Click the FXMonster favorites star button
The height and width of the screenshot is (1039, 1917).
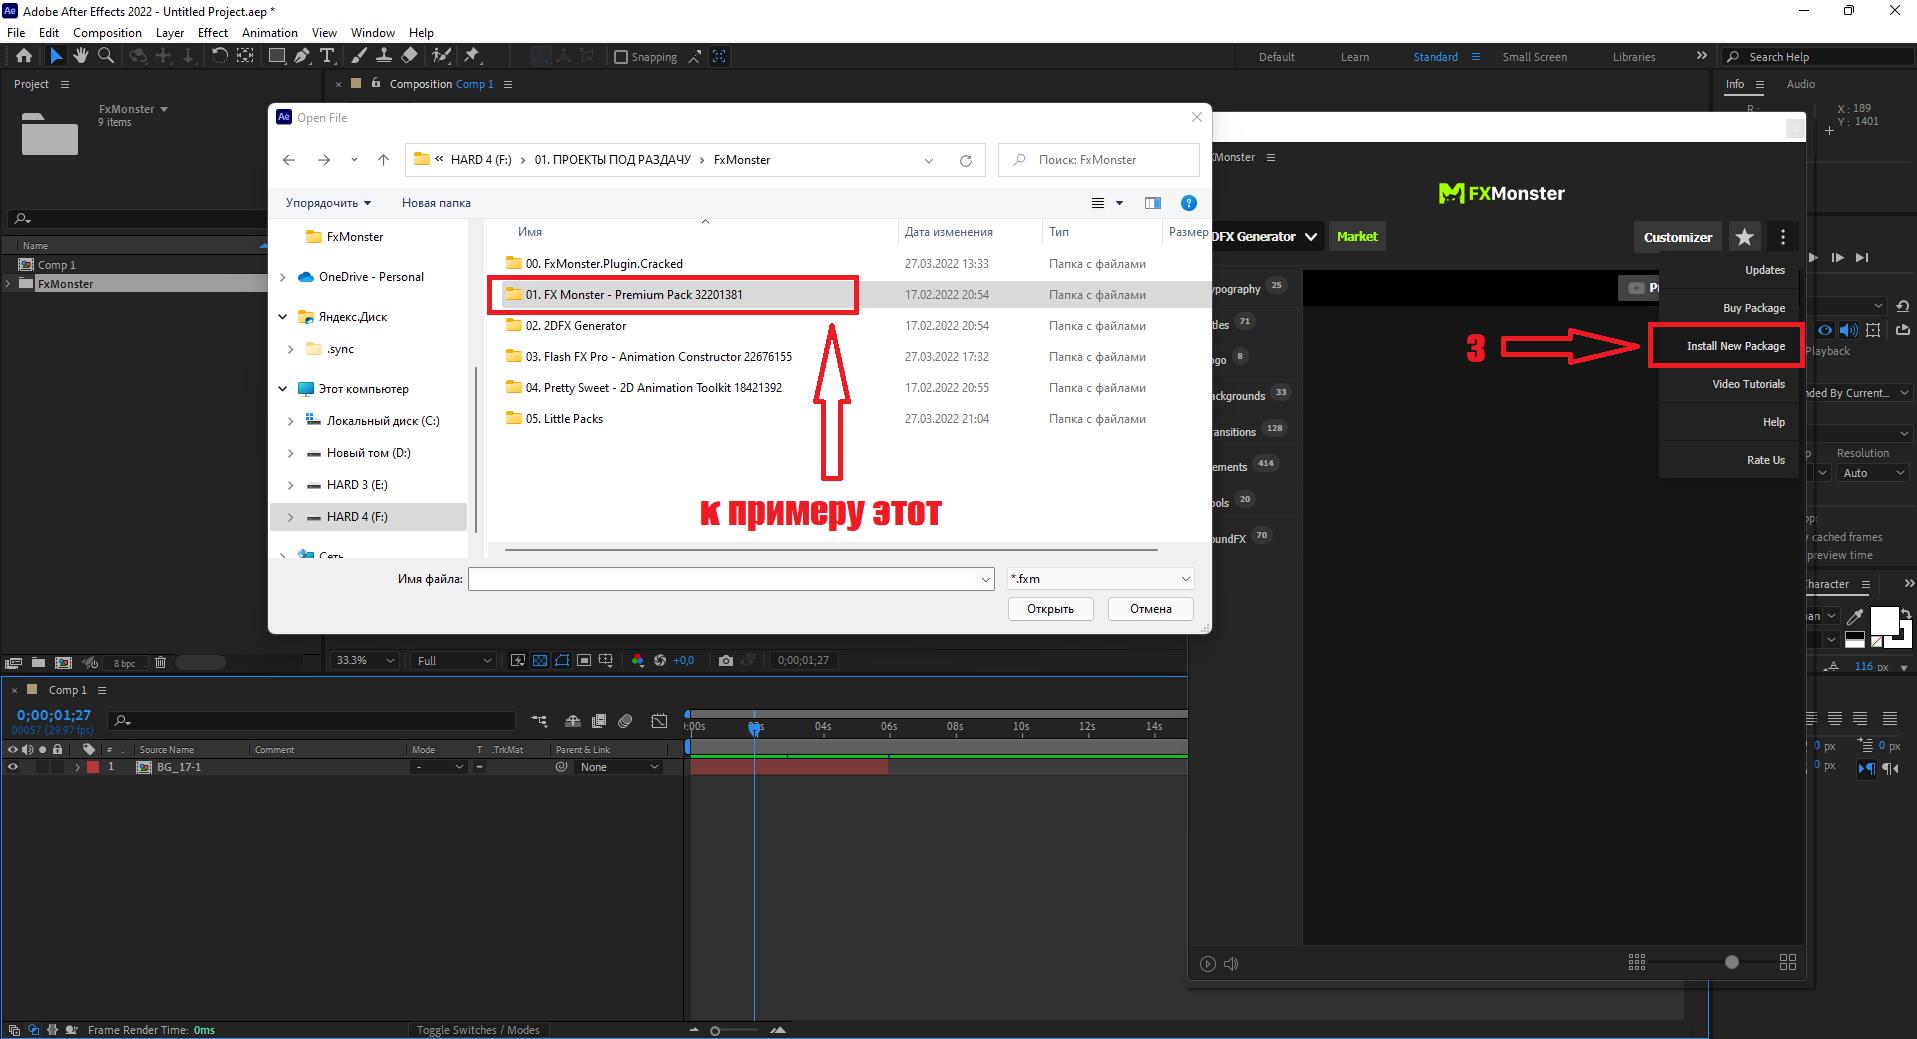(x=1745, y=237)
